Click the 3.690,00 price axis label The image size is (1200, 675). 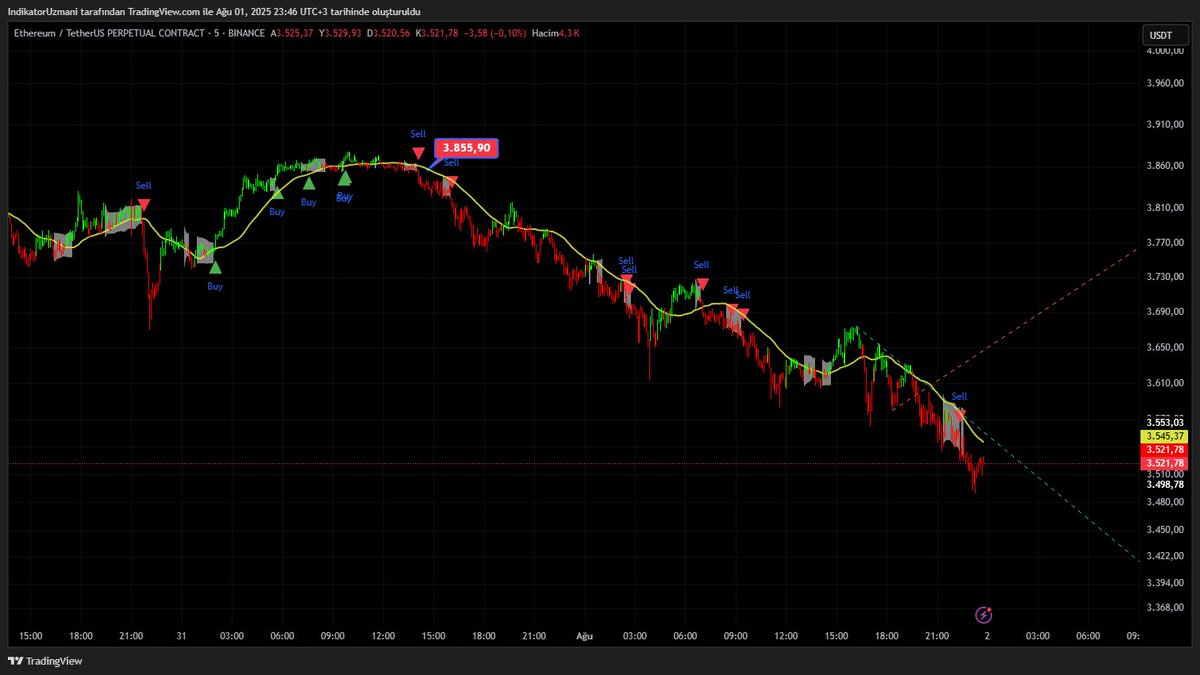[1165, 312]
